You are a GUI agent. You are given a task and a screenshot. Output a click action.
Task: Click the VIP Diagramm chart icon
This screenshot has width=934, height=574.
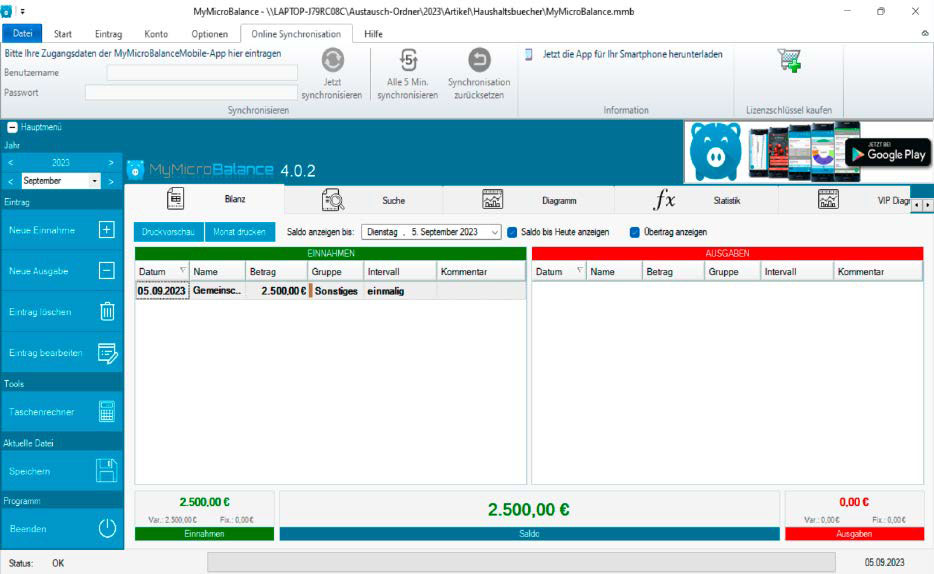828,199
